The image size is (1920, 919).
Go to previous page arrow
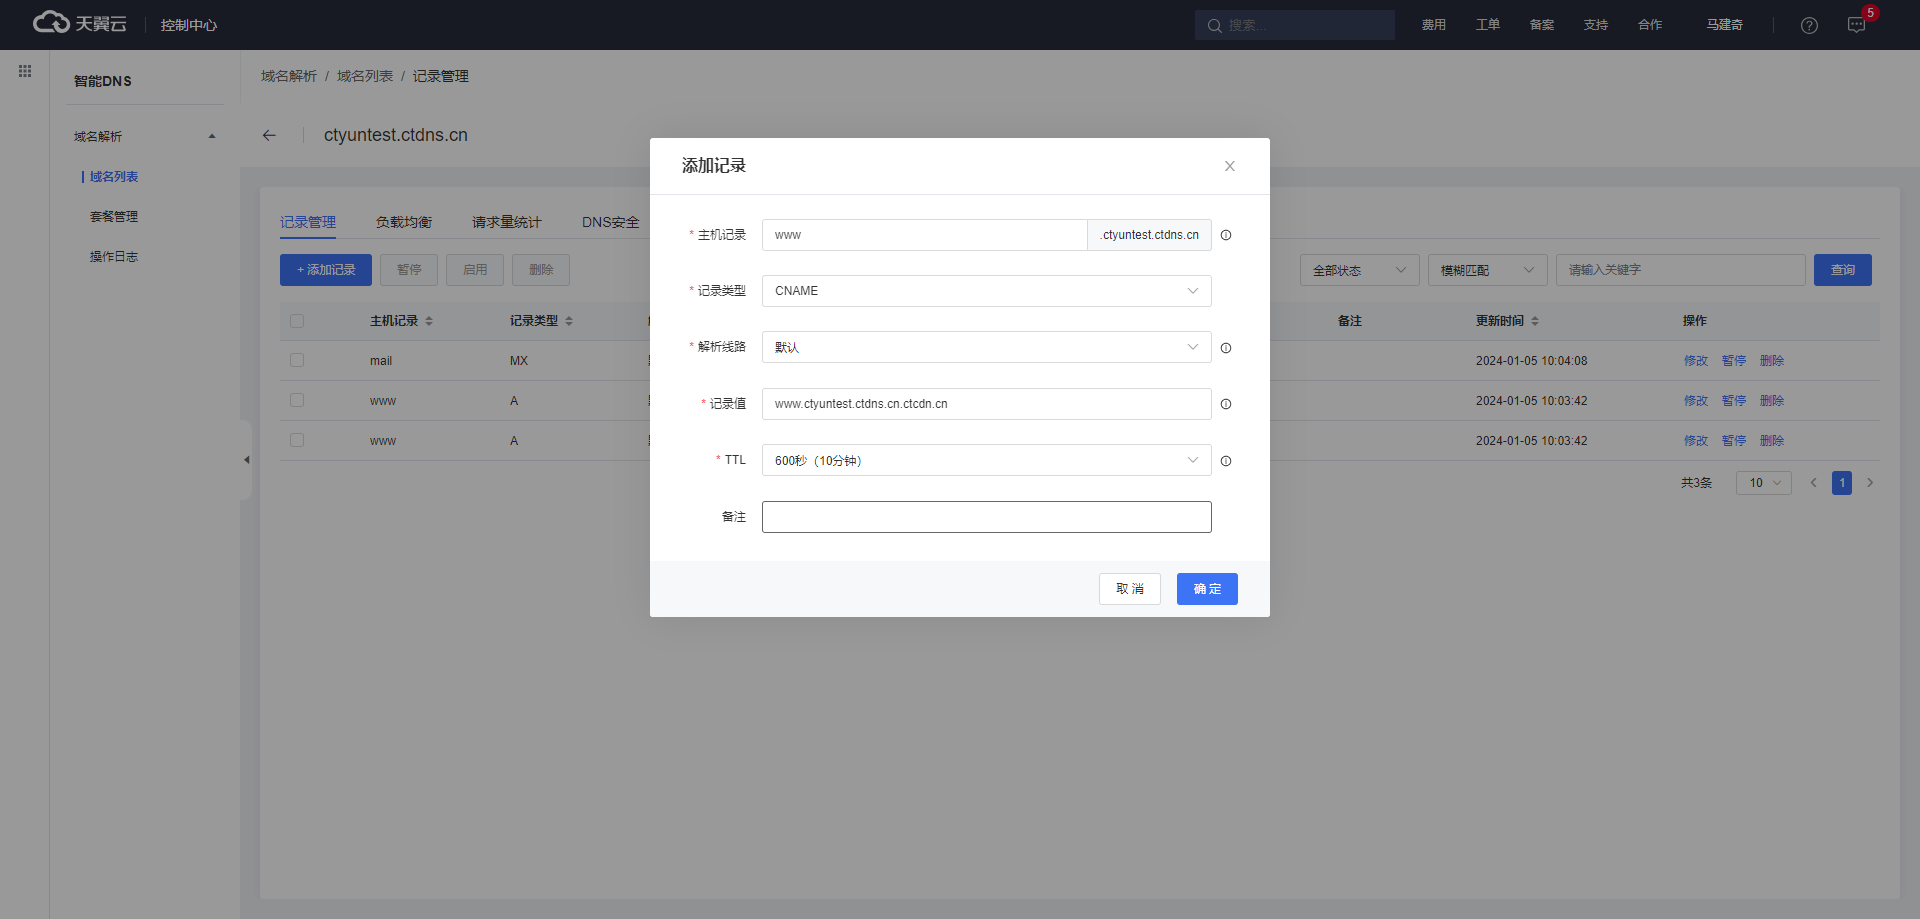click(x=1813, y=483)
